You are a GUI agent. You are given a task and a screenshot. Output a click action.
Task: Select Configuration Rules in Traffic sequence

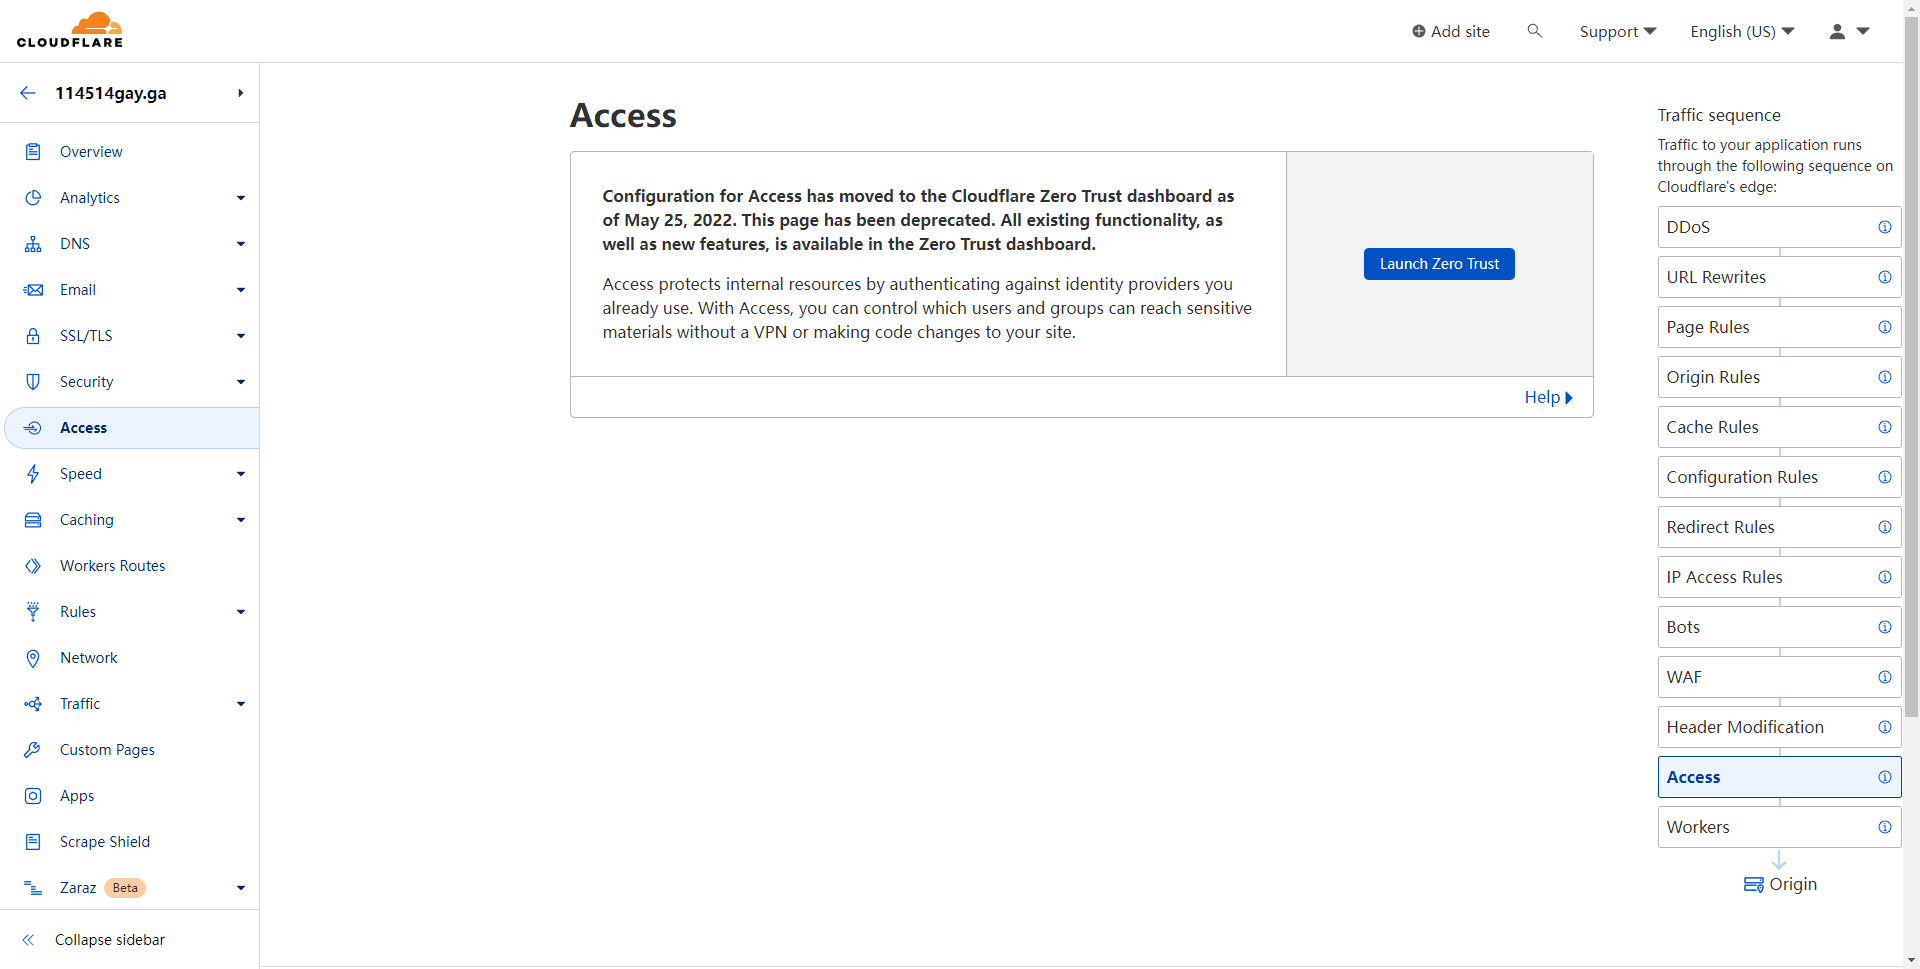coord(1779,477)
